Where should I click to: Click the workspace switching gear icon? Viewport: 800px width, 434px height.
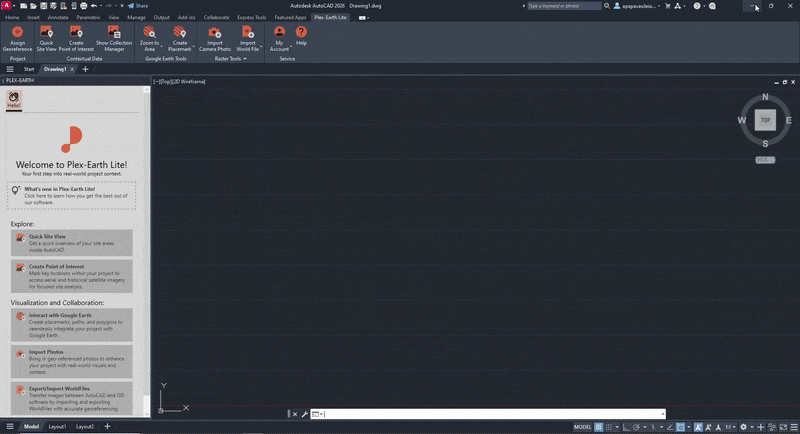743,427
